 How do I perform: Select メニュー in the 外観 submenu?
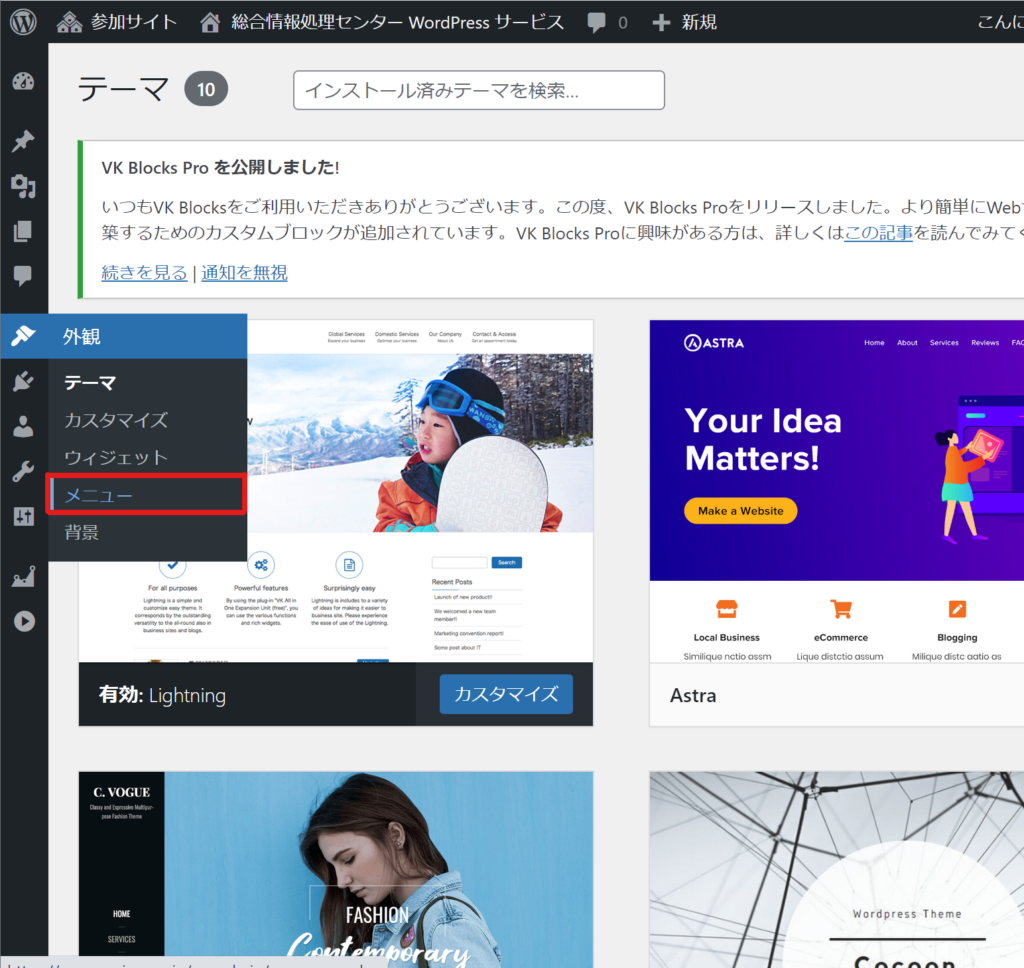pyautogui.click(x=98, y=495)
